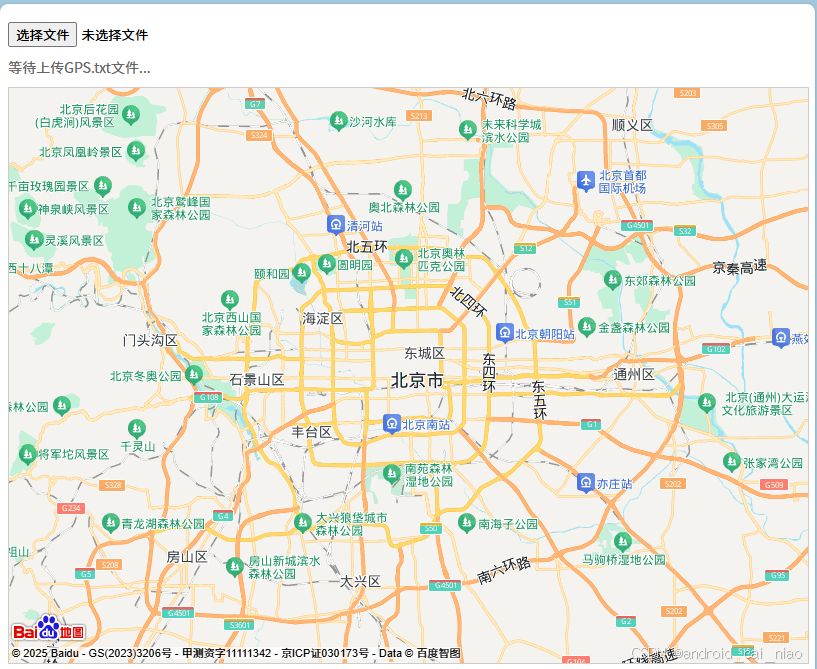Click the 东五环 road label
The width and height of the screenshot is (817, 669).
click(x=539, y=400)
